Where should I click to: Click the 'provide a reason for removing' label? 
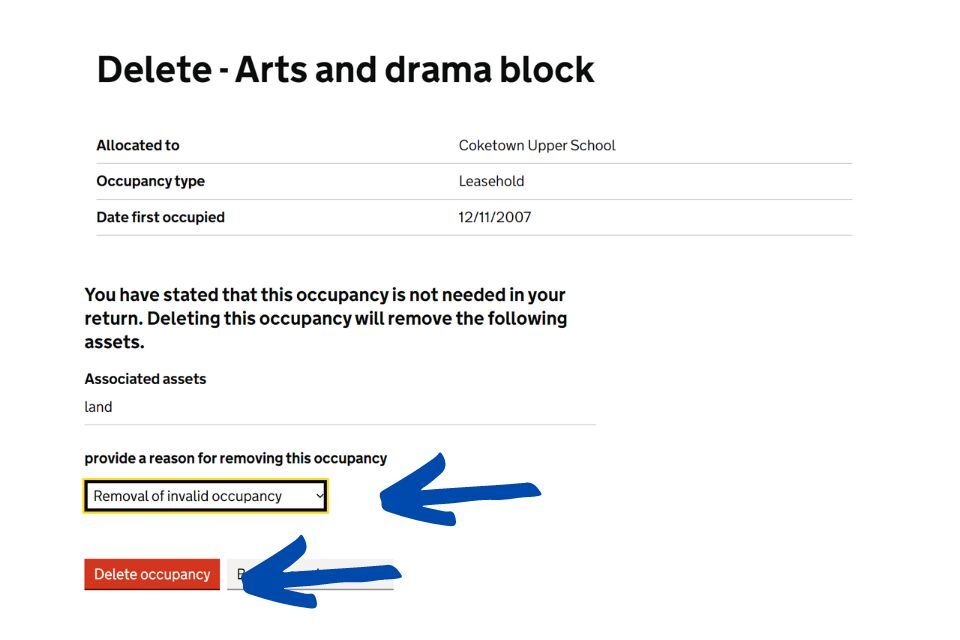coord(235,458)
